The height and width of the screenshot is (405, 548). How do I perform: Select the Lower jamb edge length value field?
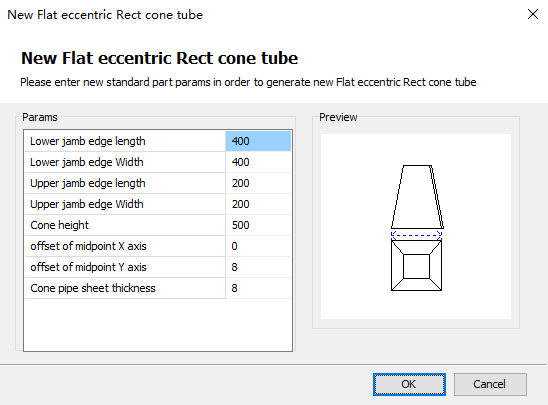(x=258, y=141)
